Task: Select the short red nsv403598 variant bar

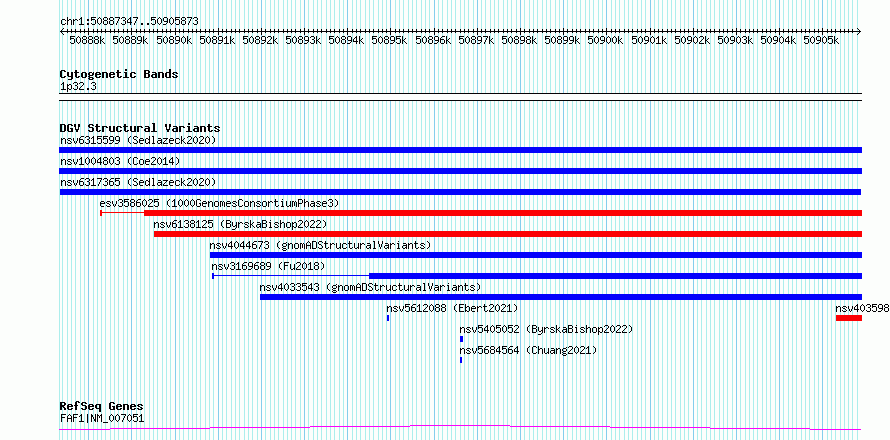Action: [849, 318]
